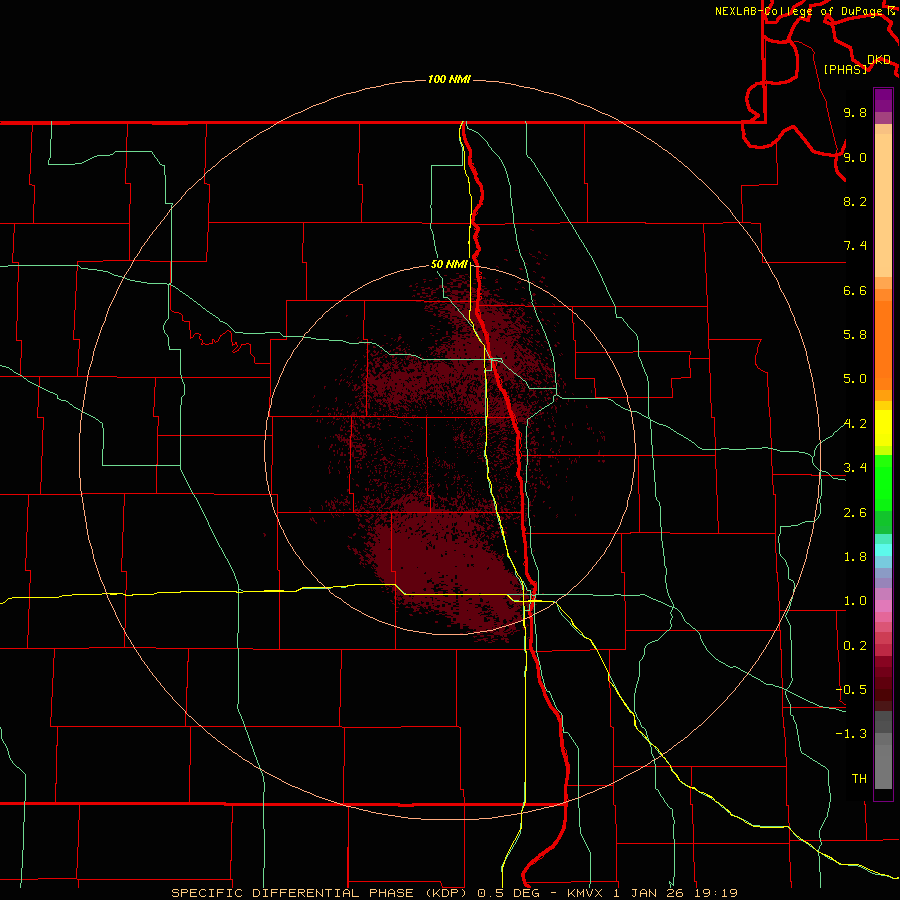Viewport: 900px width, 900px height.
Task: Click the [PHAS] units label
Action: [x=845, y=69]
